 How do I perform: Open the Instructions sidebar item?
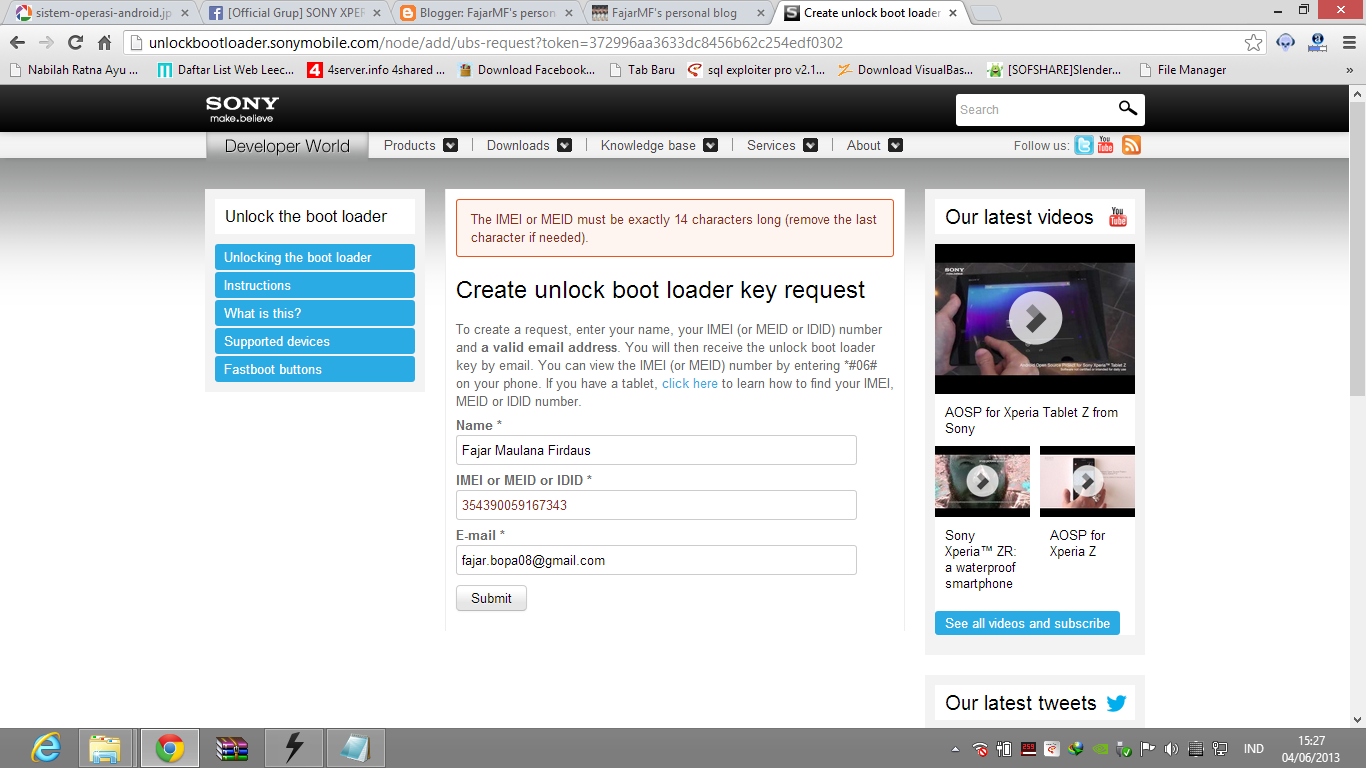315,285
